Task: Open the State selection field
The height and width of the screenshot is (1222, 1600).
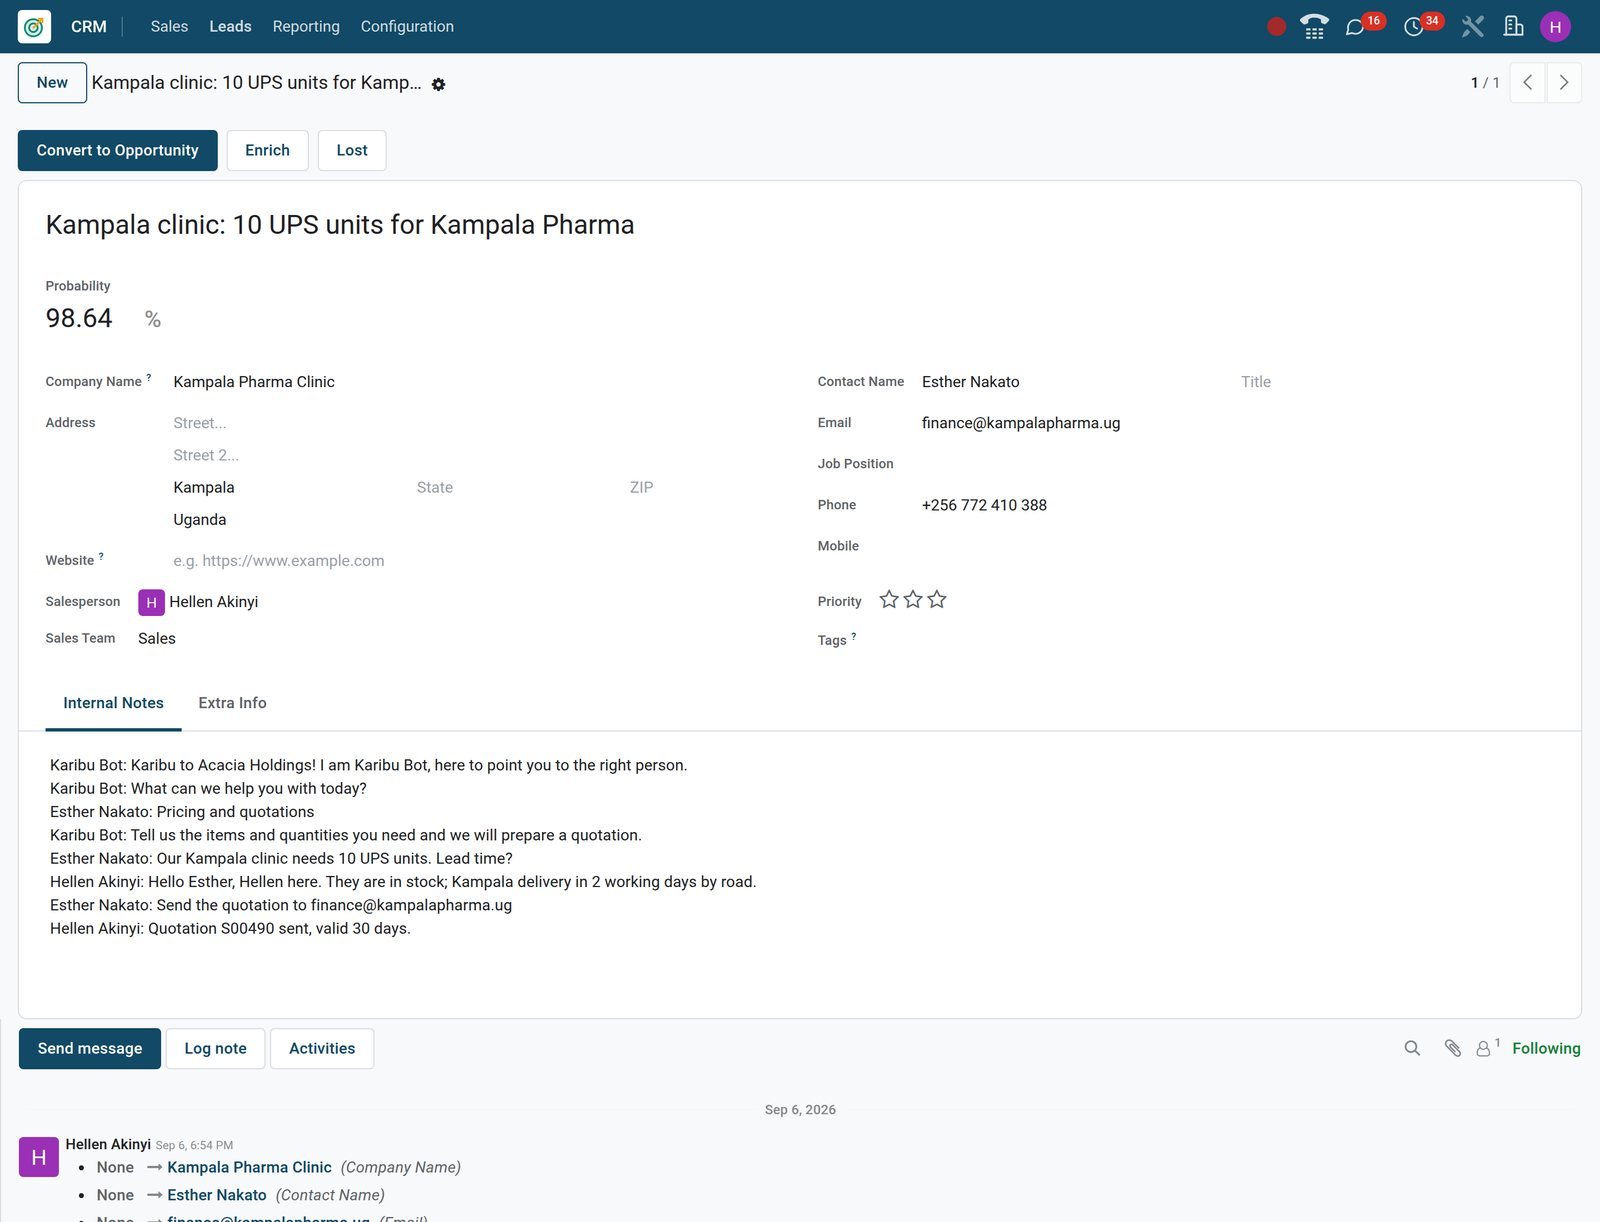Action: (x=517, y=488)
